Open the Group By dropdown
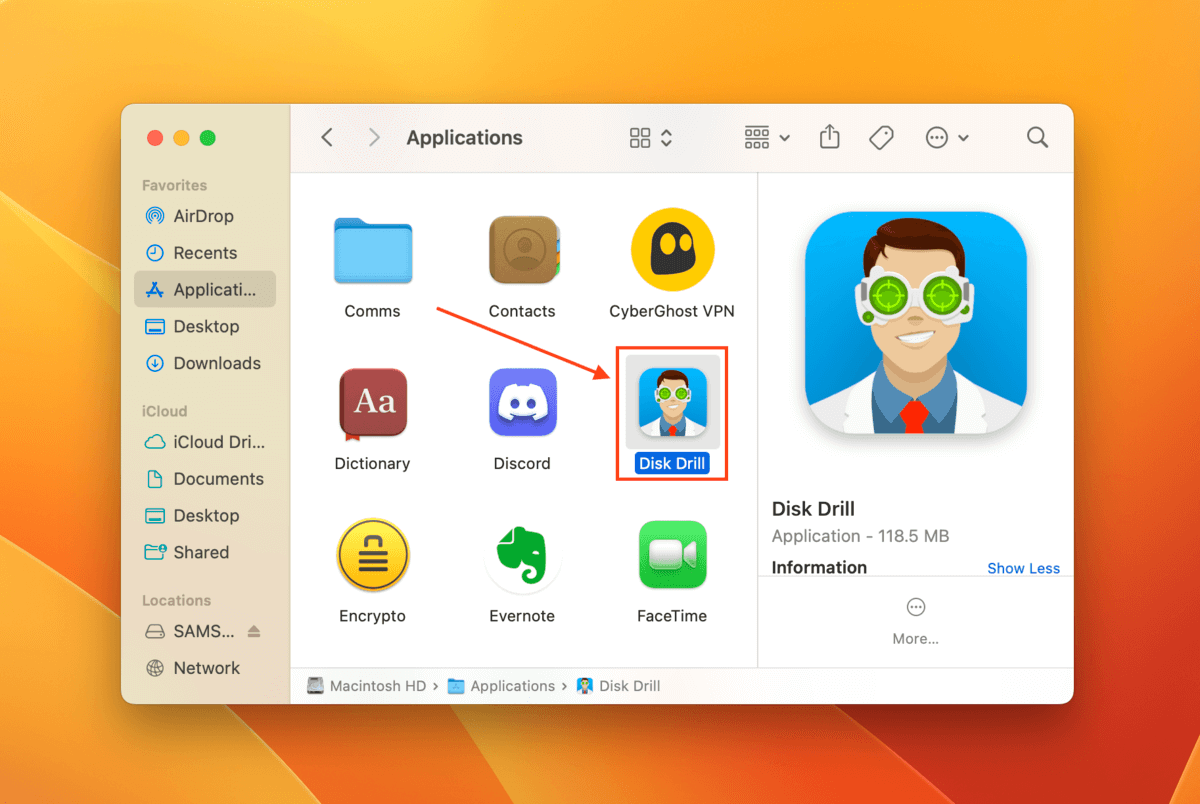This screenshot has width=1200, height=804. point(767,138)
